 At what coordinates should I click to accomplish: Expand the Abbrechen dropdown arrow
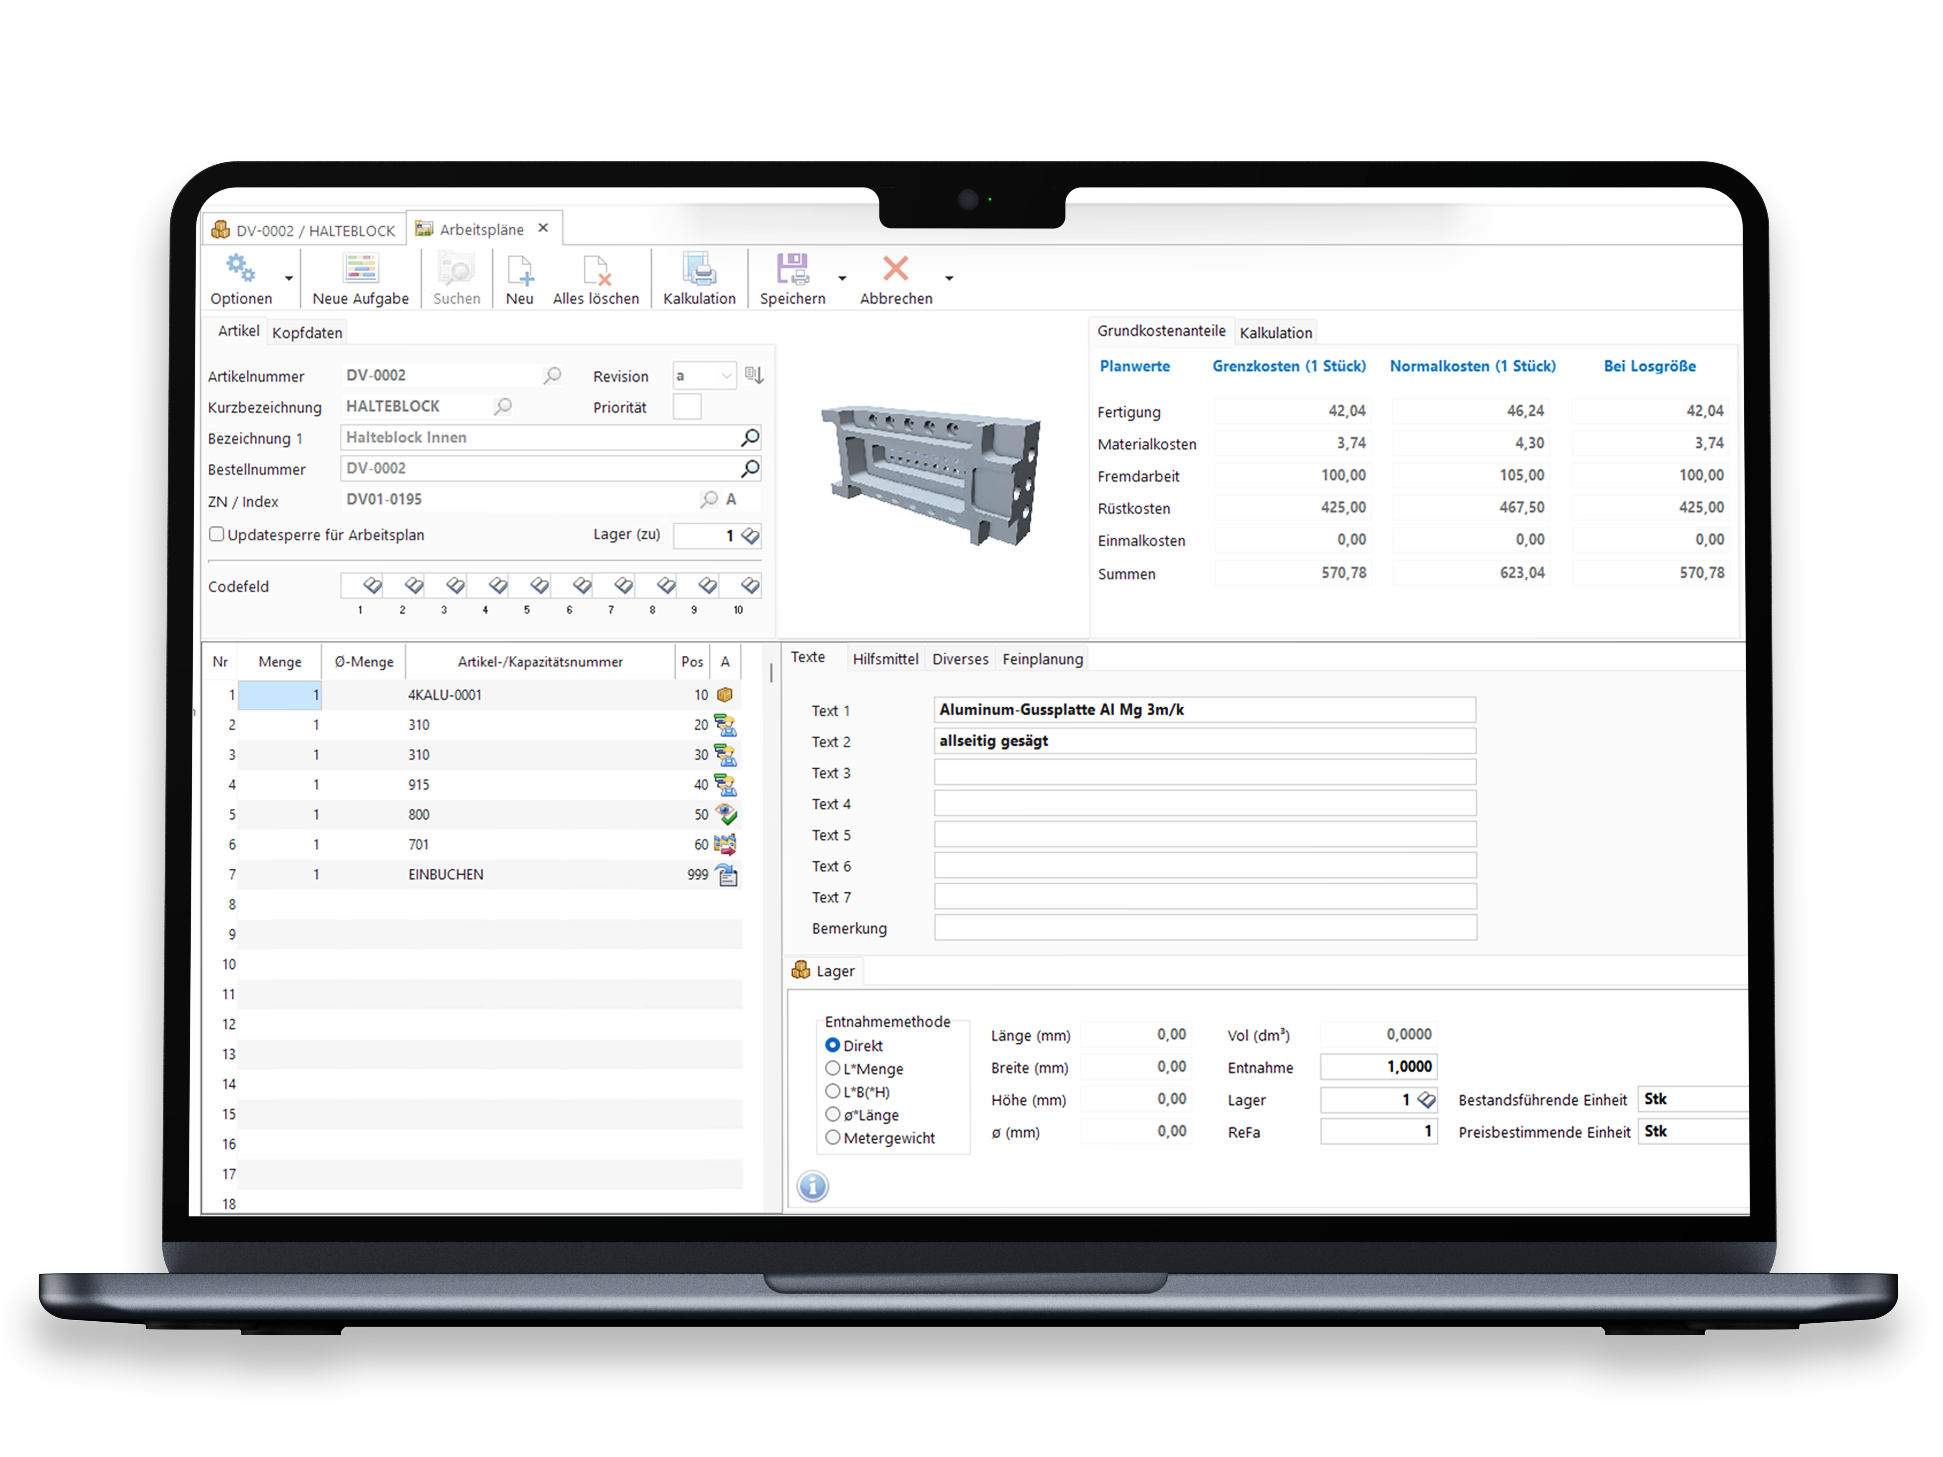(x=949, y=278)
